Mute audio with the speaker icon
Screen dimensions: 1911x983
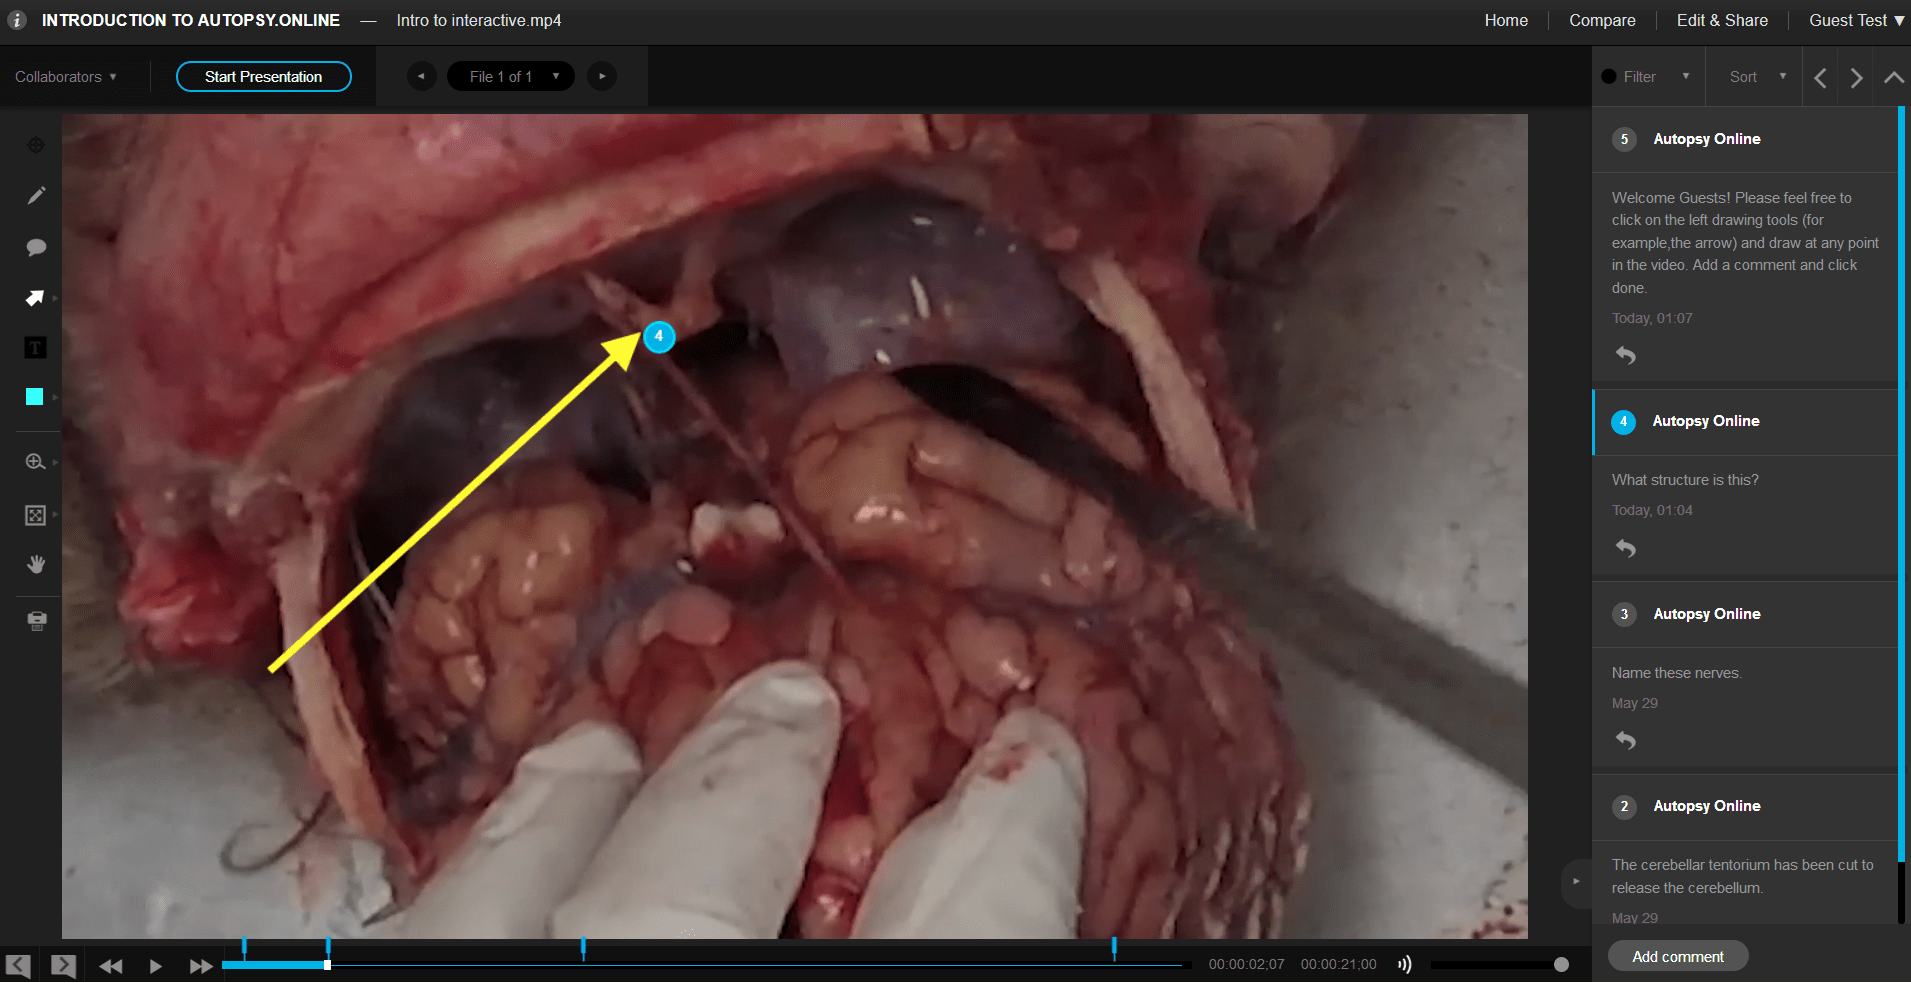coord(1405,965)
